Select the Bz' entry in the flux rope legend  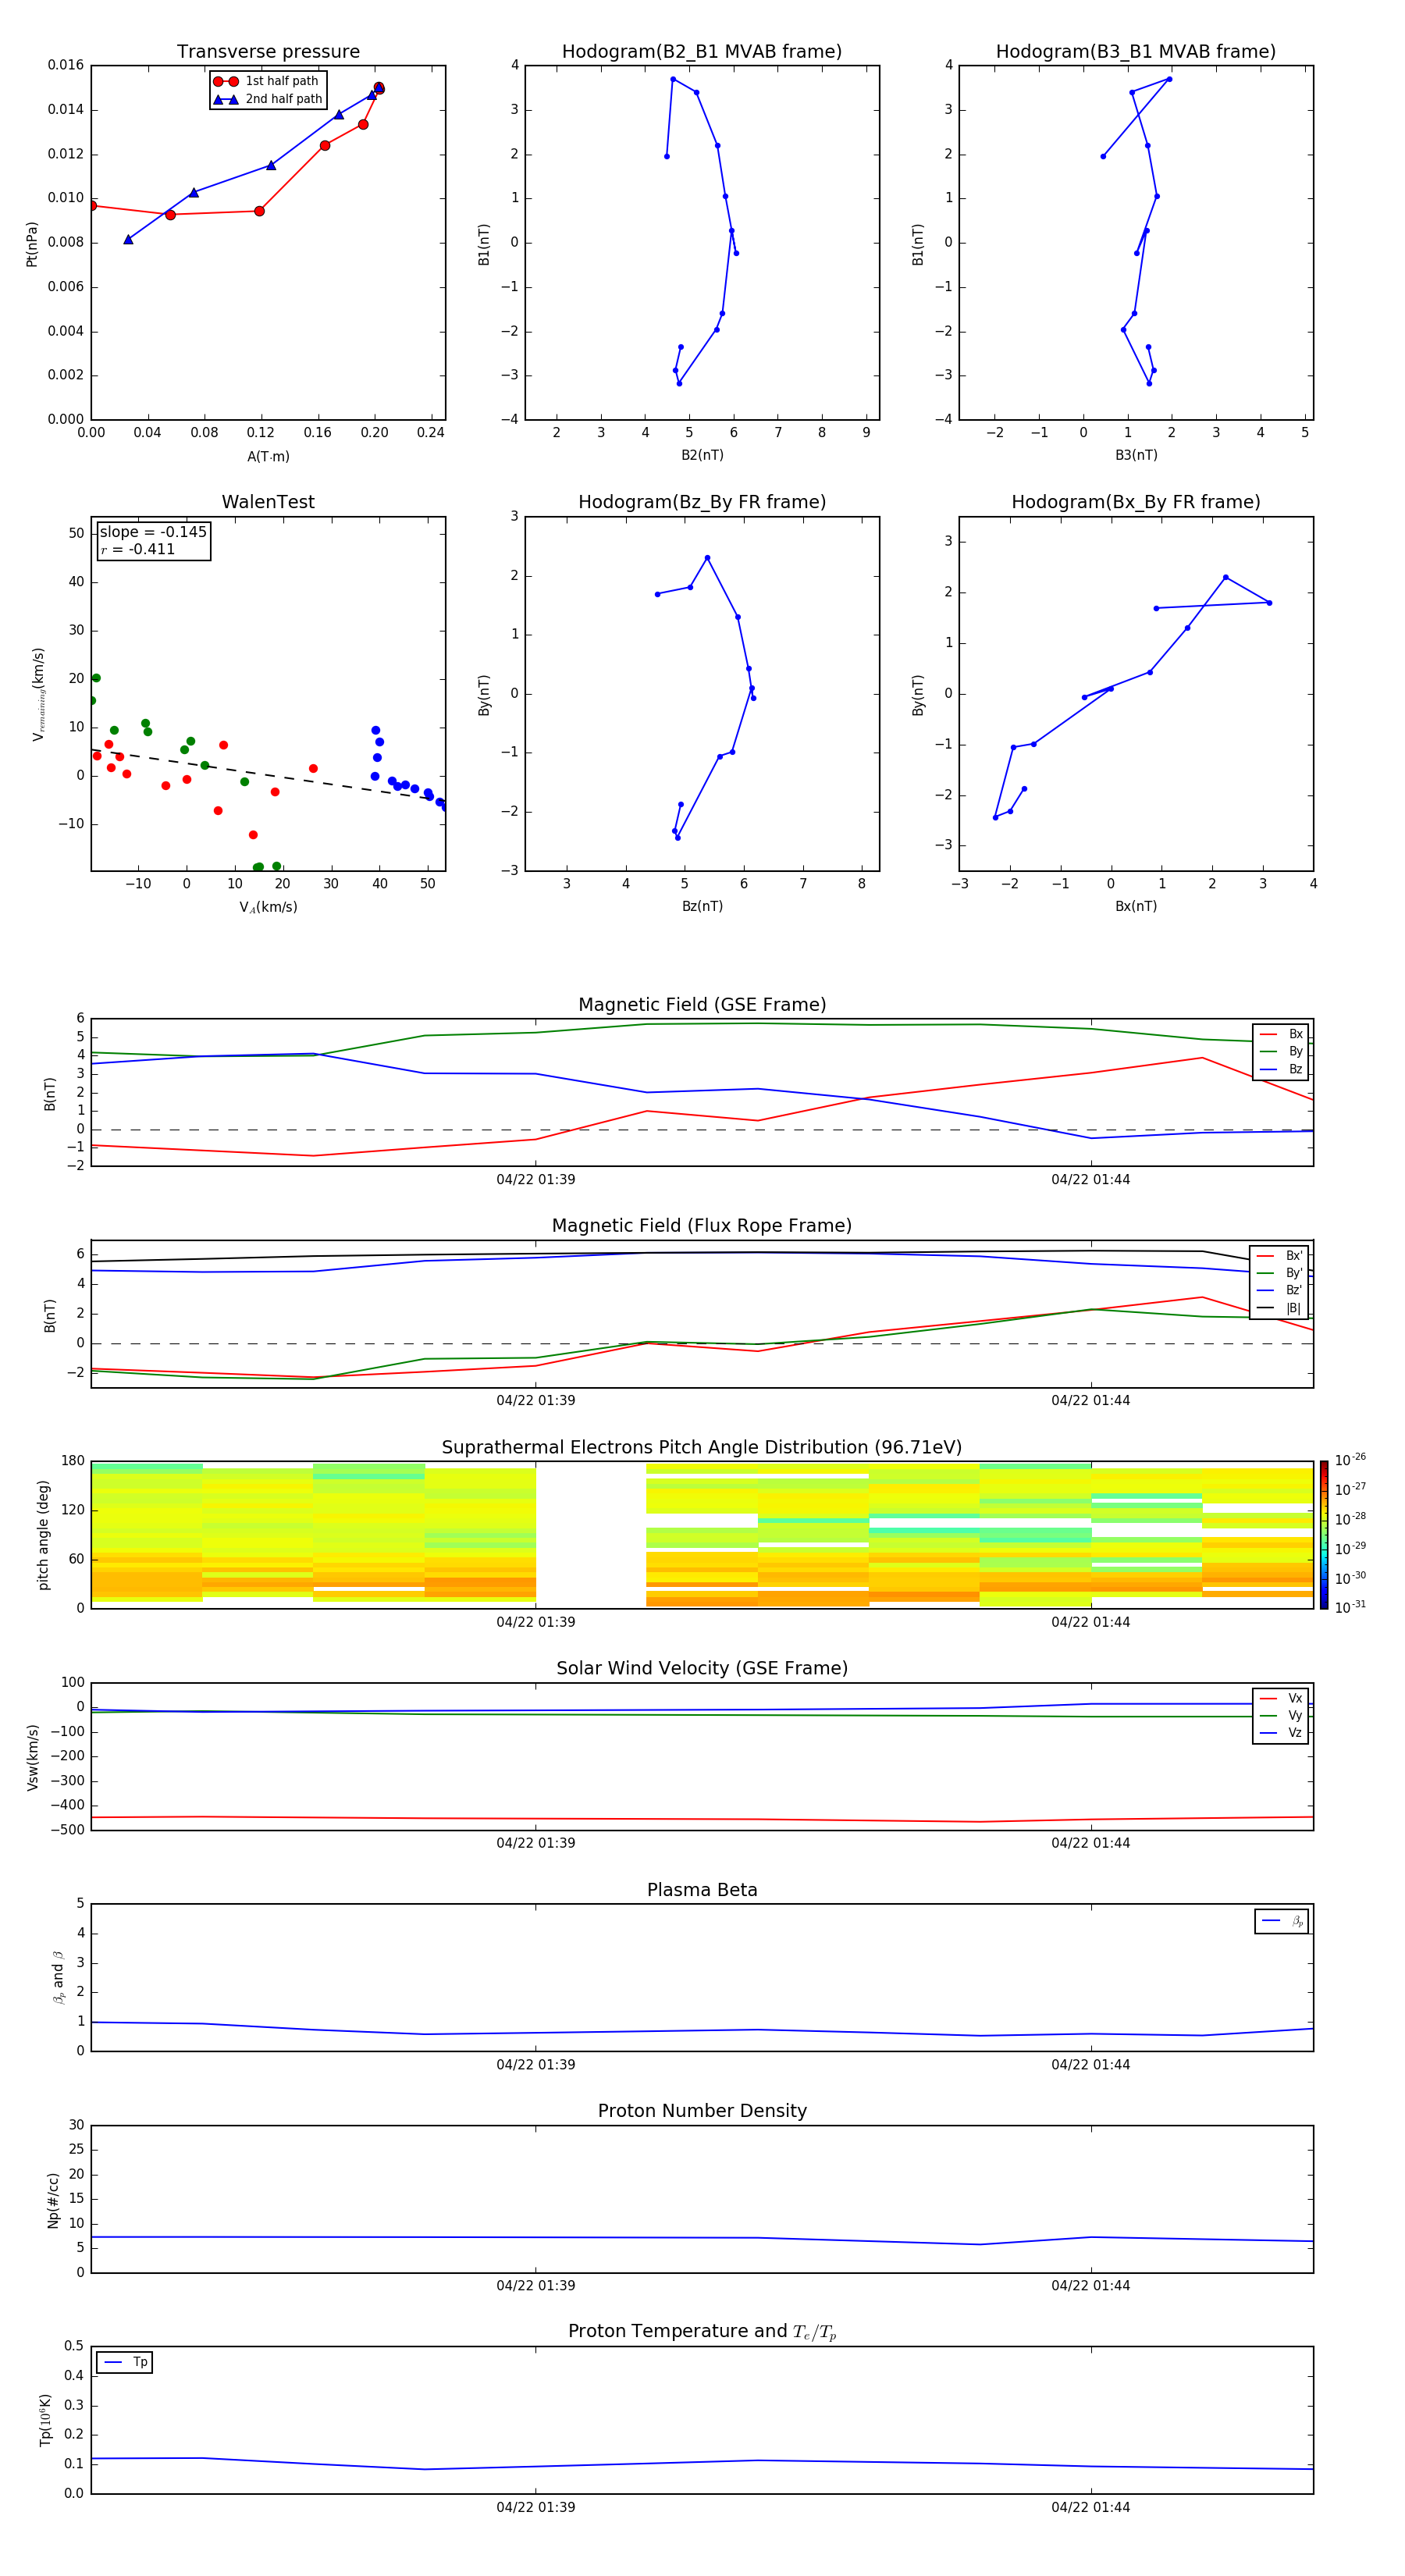(x=1280, y=1291)
